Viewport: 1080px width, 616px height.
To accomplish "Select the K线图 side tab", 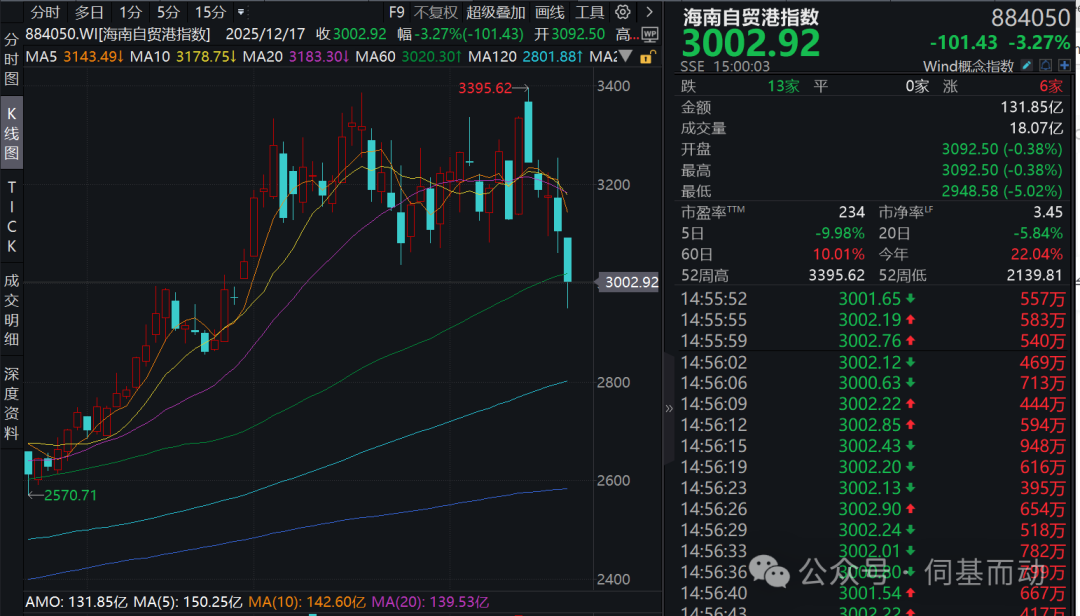I will pos(11,133).
